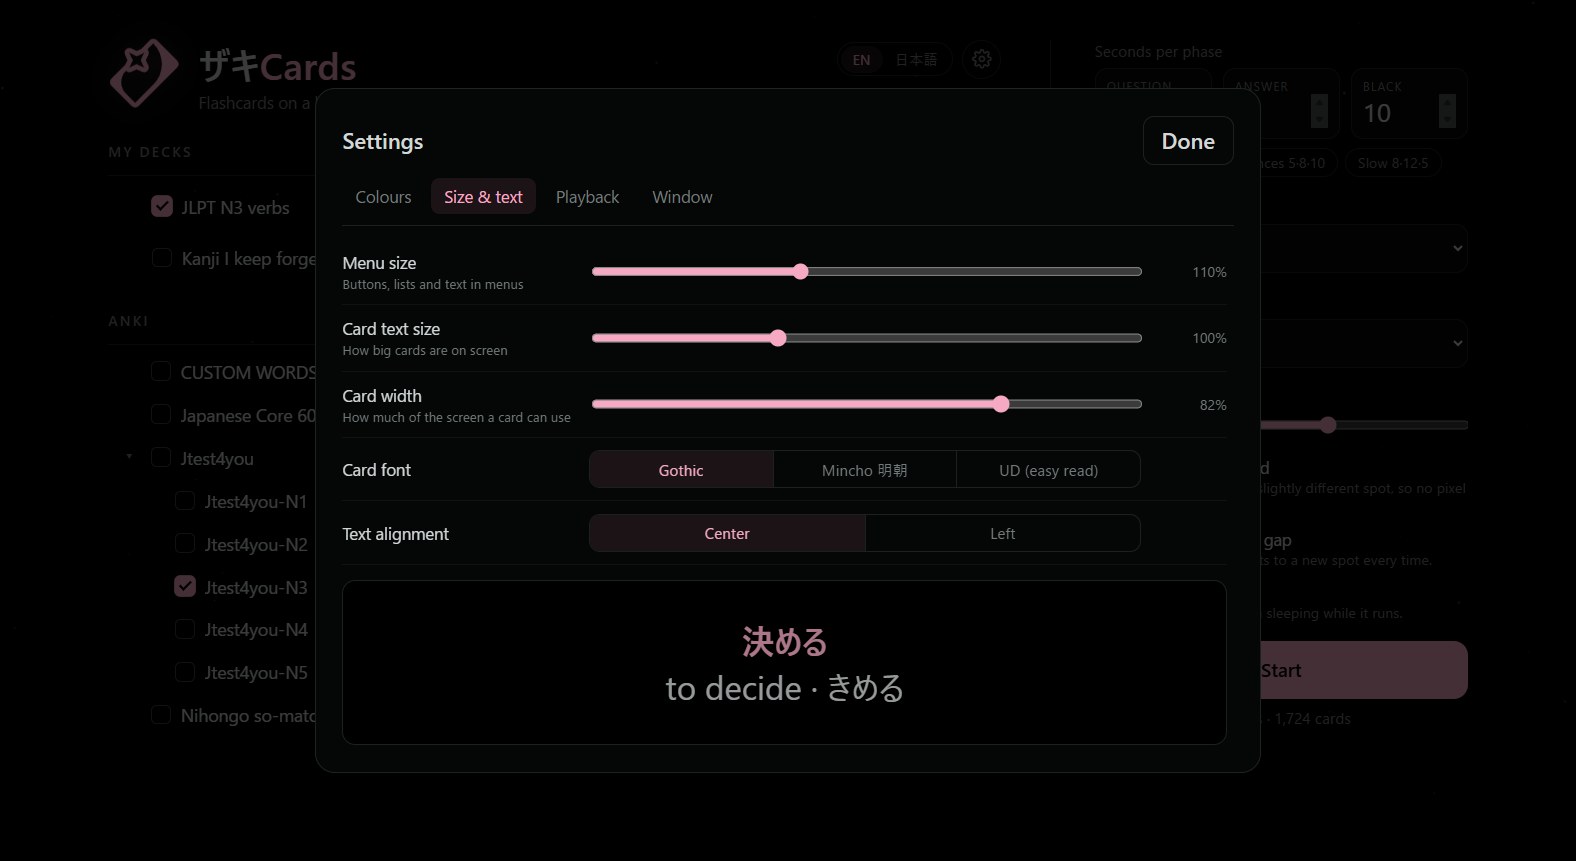Set text alignment to Left
The width and height of the screenshot is (1576, 861).
coord(1002,534)
